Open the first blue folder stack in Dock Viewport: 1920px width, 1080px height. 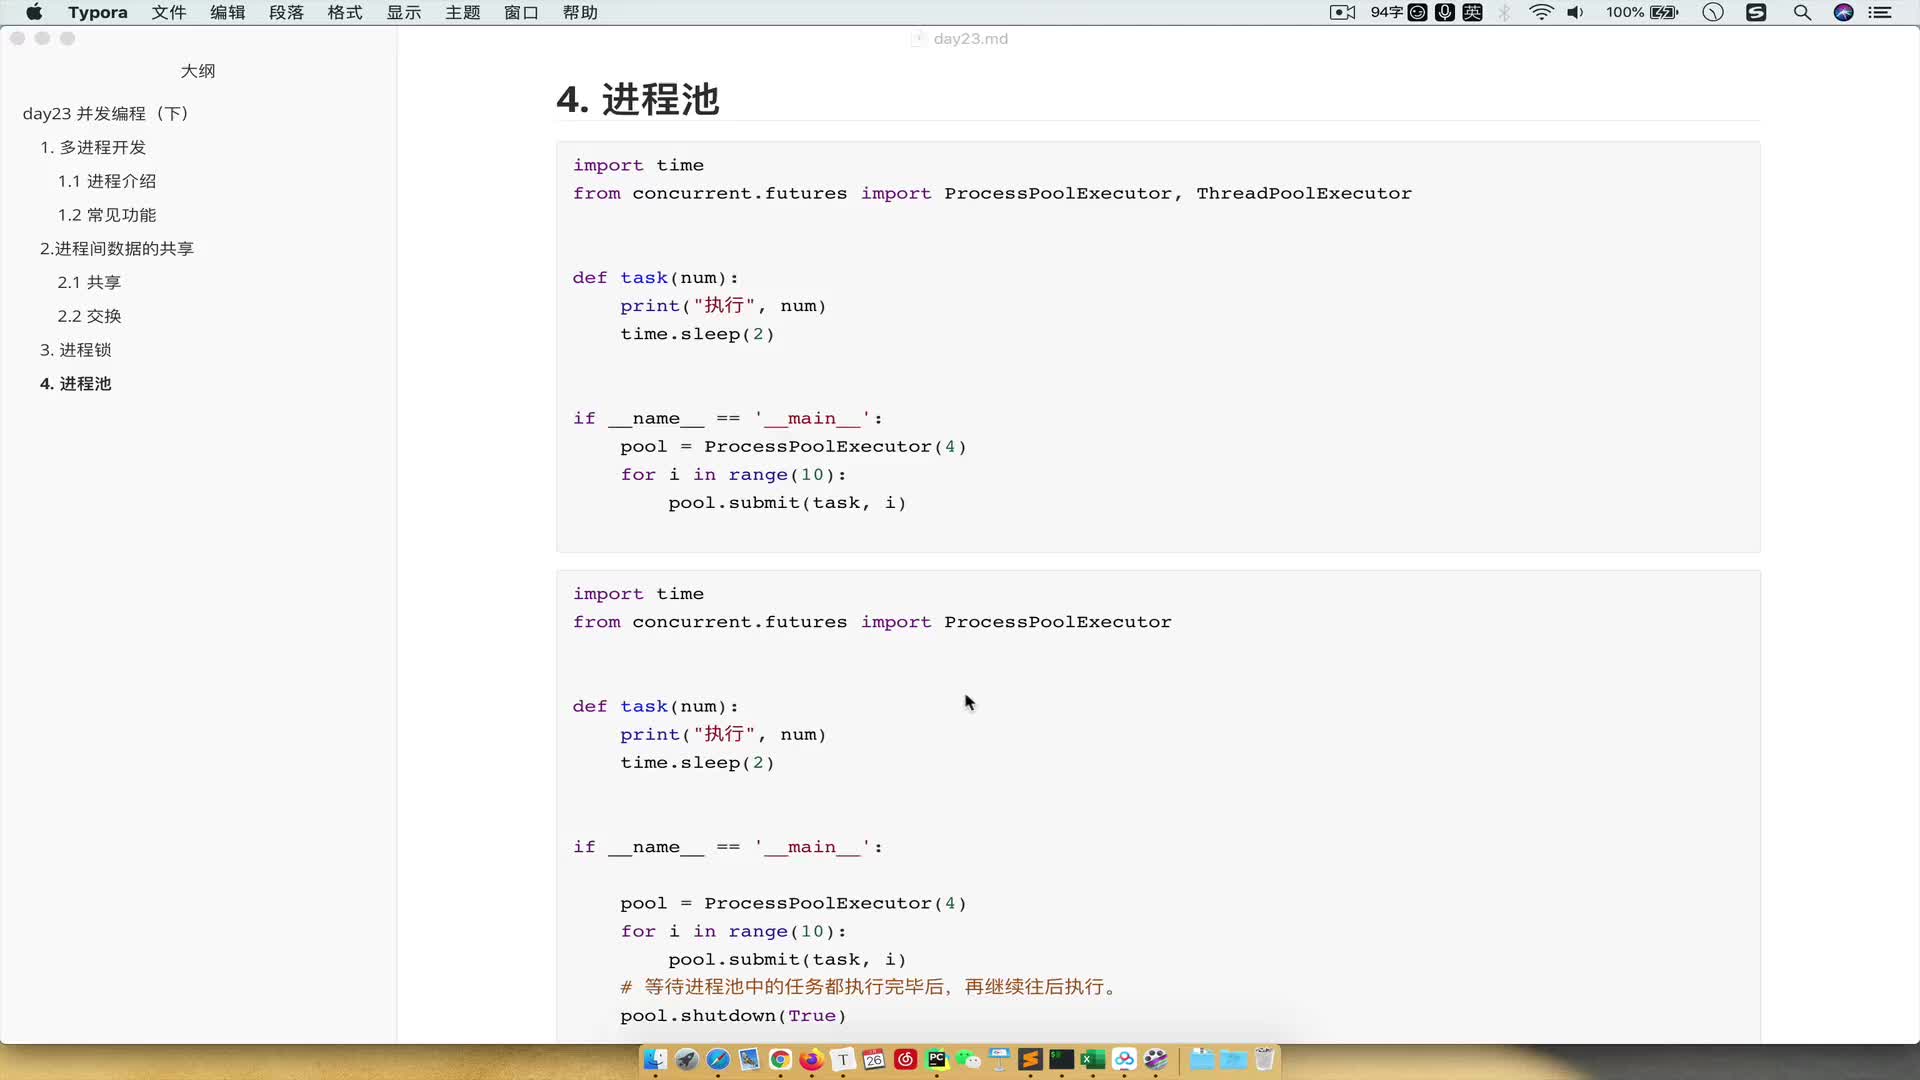pos(1202,1060)
